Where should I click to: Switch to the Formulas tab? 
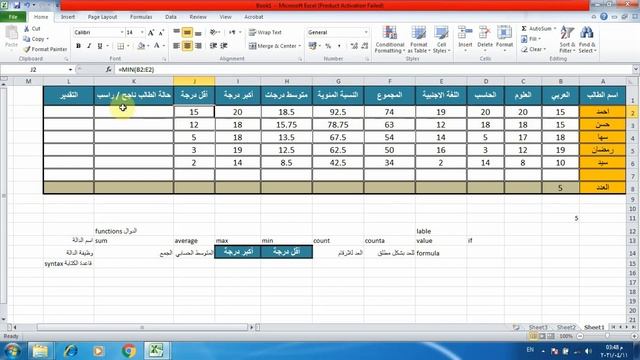(141, 17)
